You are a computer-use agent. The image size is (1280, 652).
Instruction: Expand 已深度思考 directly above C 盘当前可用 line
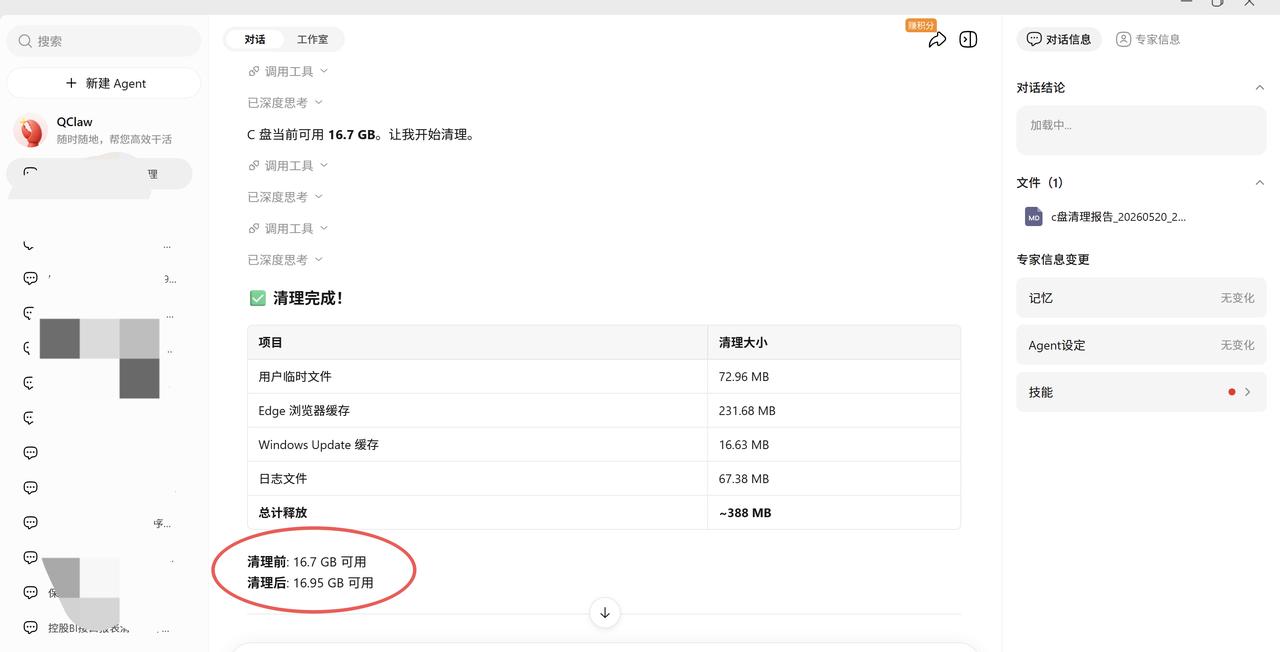point(285,103)
